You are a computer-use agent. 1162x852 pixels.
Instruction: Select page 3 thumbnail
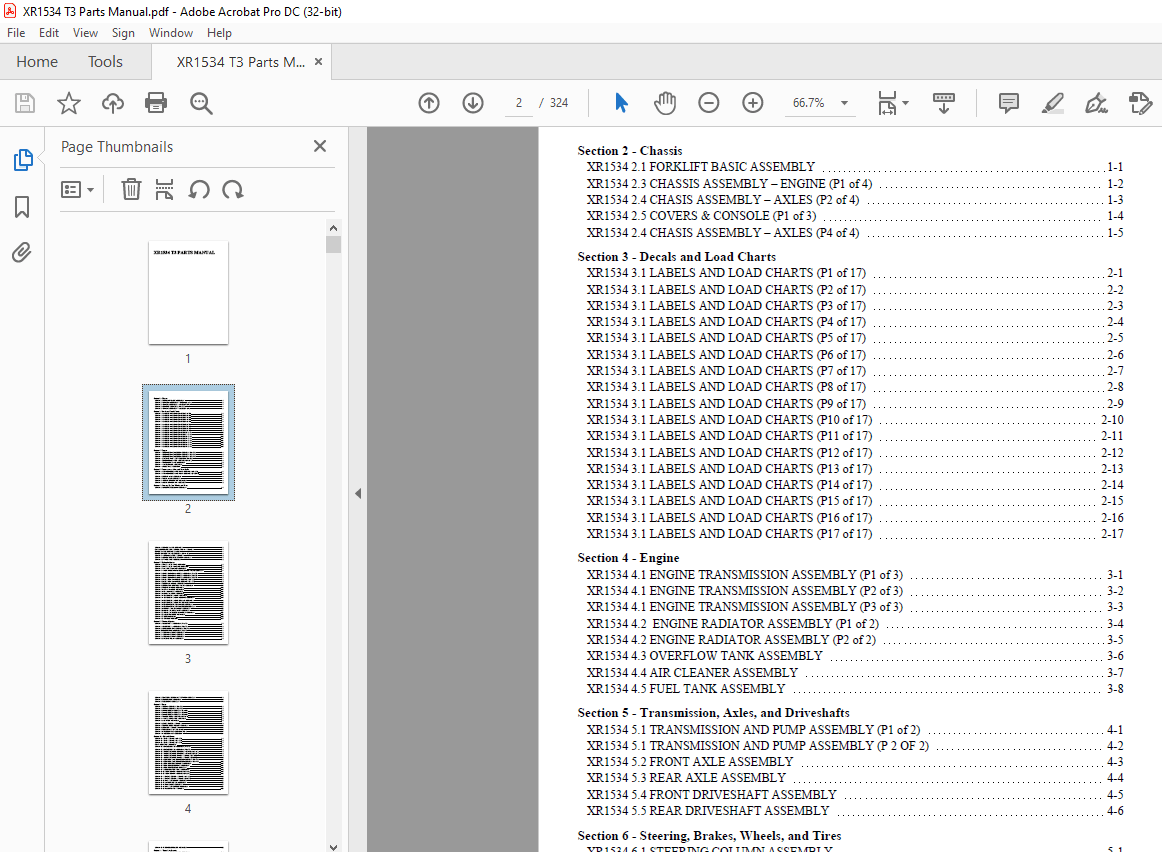[x=188, y=593]
